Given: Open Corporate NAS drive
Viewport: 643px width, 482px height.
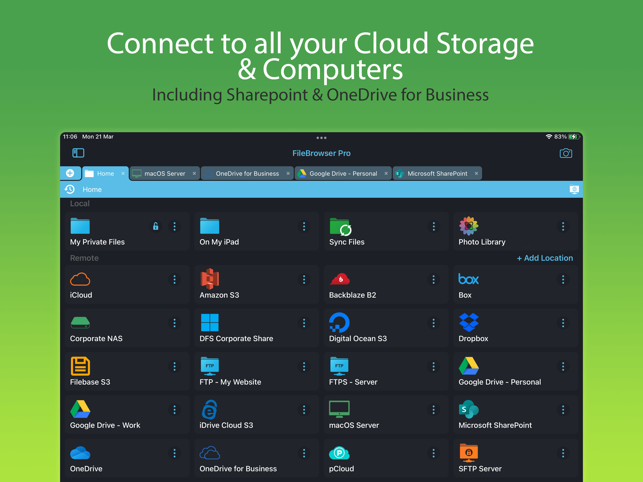Looking at the screenshot, I should coord(127,328).
